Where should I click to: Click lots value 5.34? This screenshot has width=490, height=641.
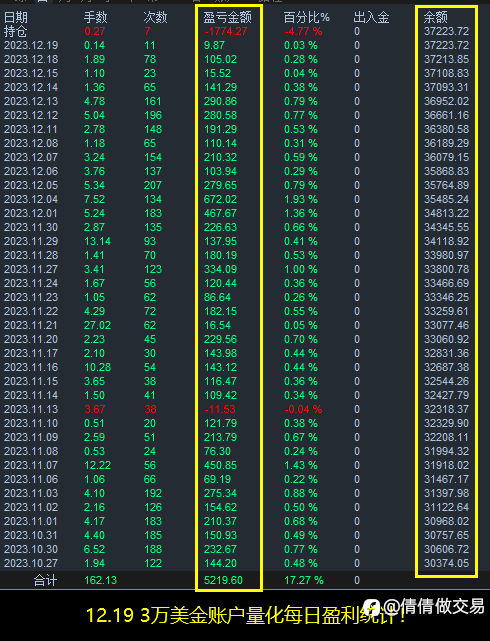click(x=94, y=185)
